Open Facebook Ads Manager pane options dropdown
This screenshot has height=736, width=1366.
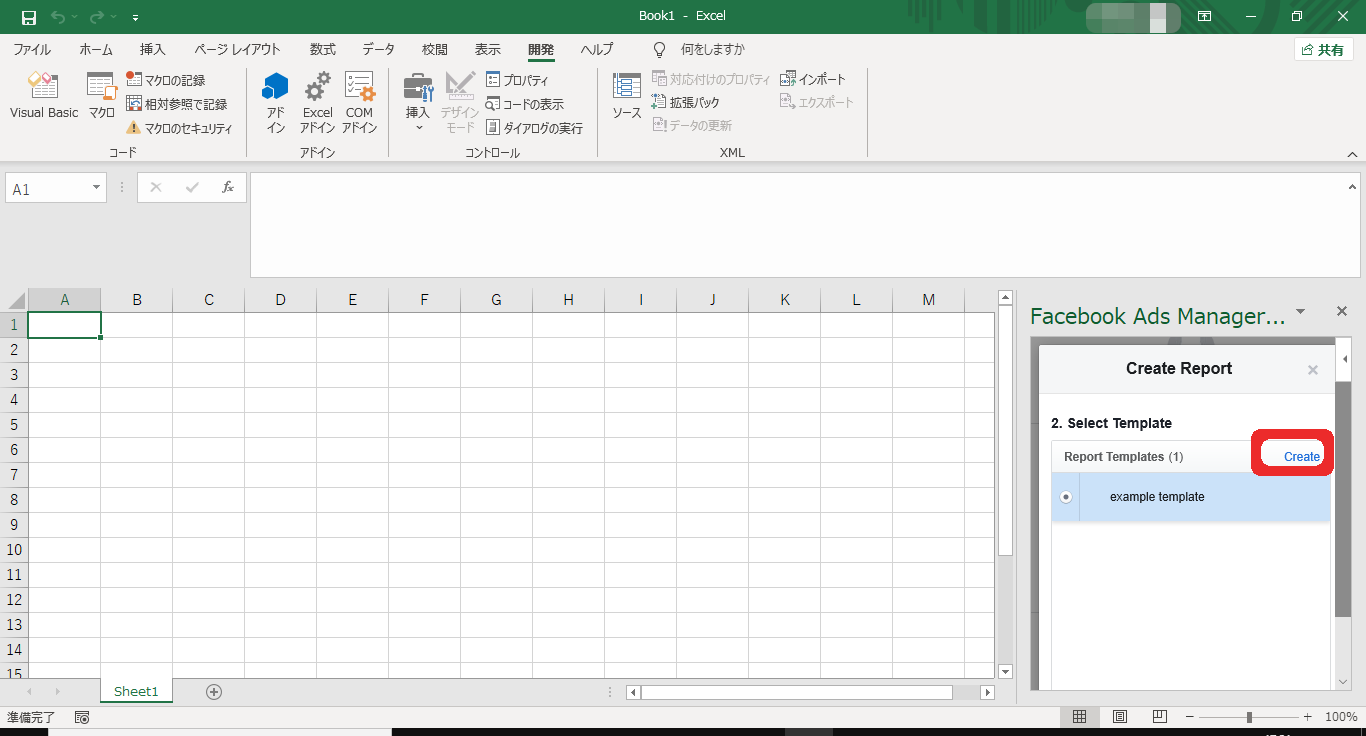1300,312
